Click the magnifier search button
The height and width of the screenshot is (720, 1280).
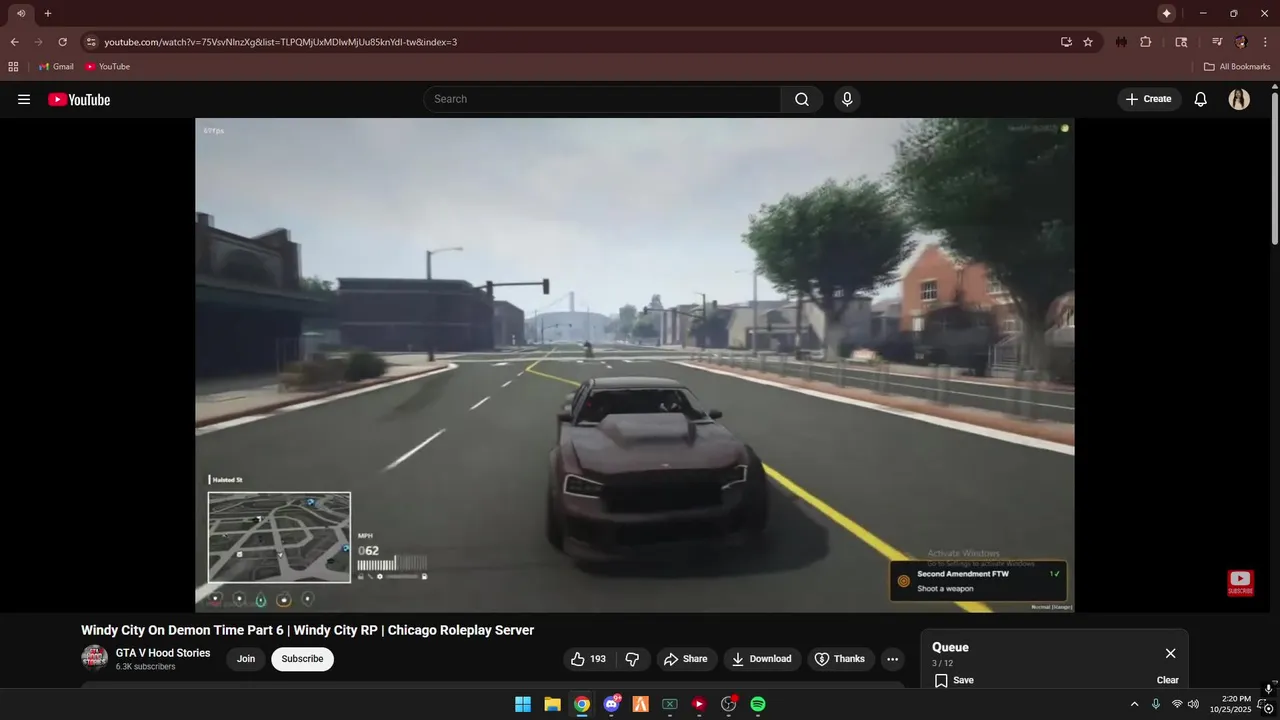802,99
